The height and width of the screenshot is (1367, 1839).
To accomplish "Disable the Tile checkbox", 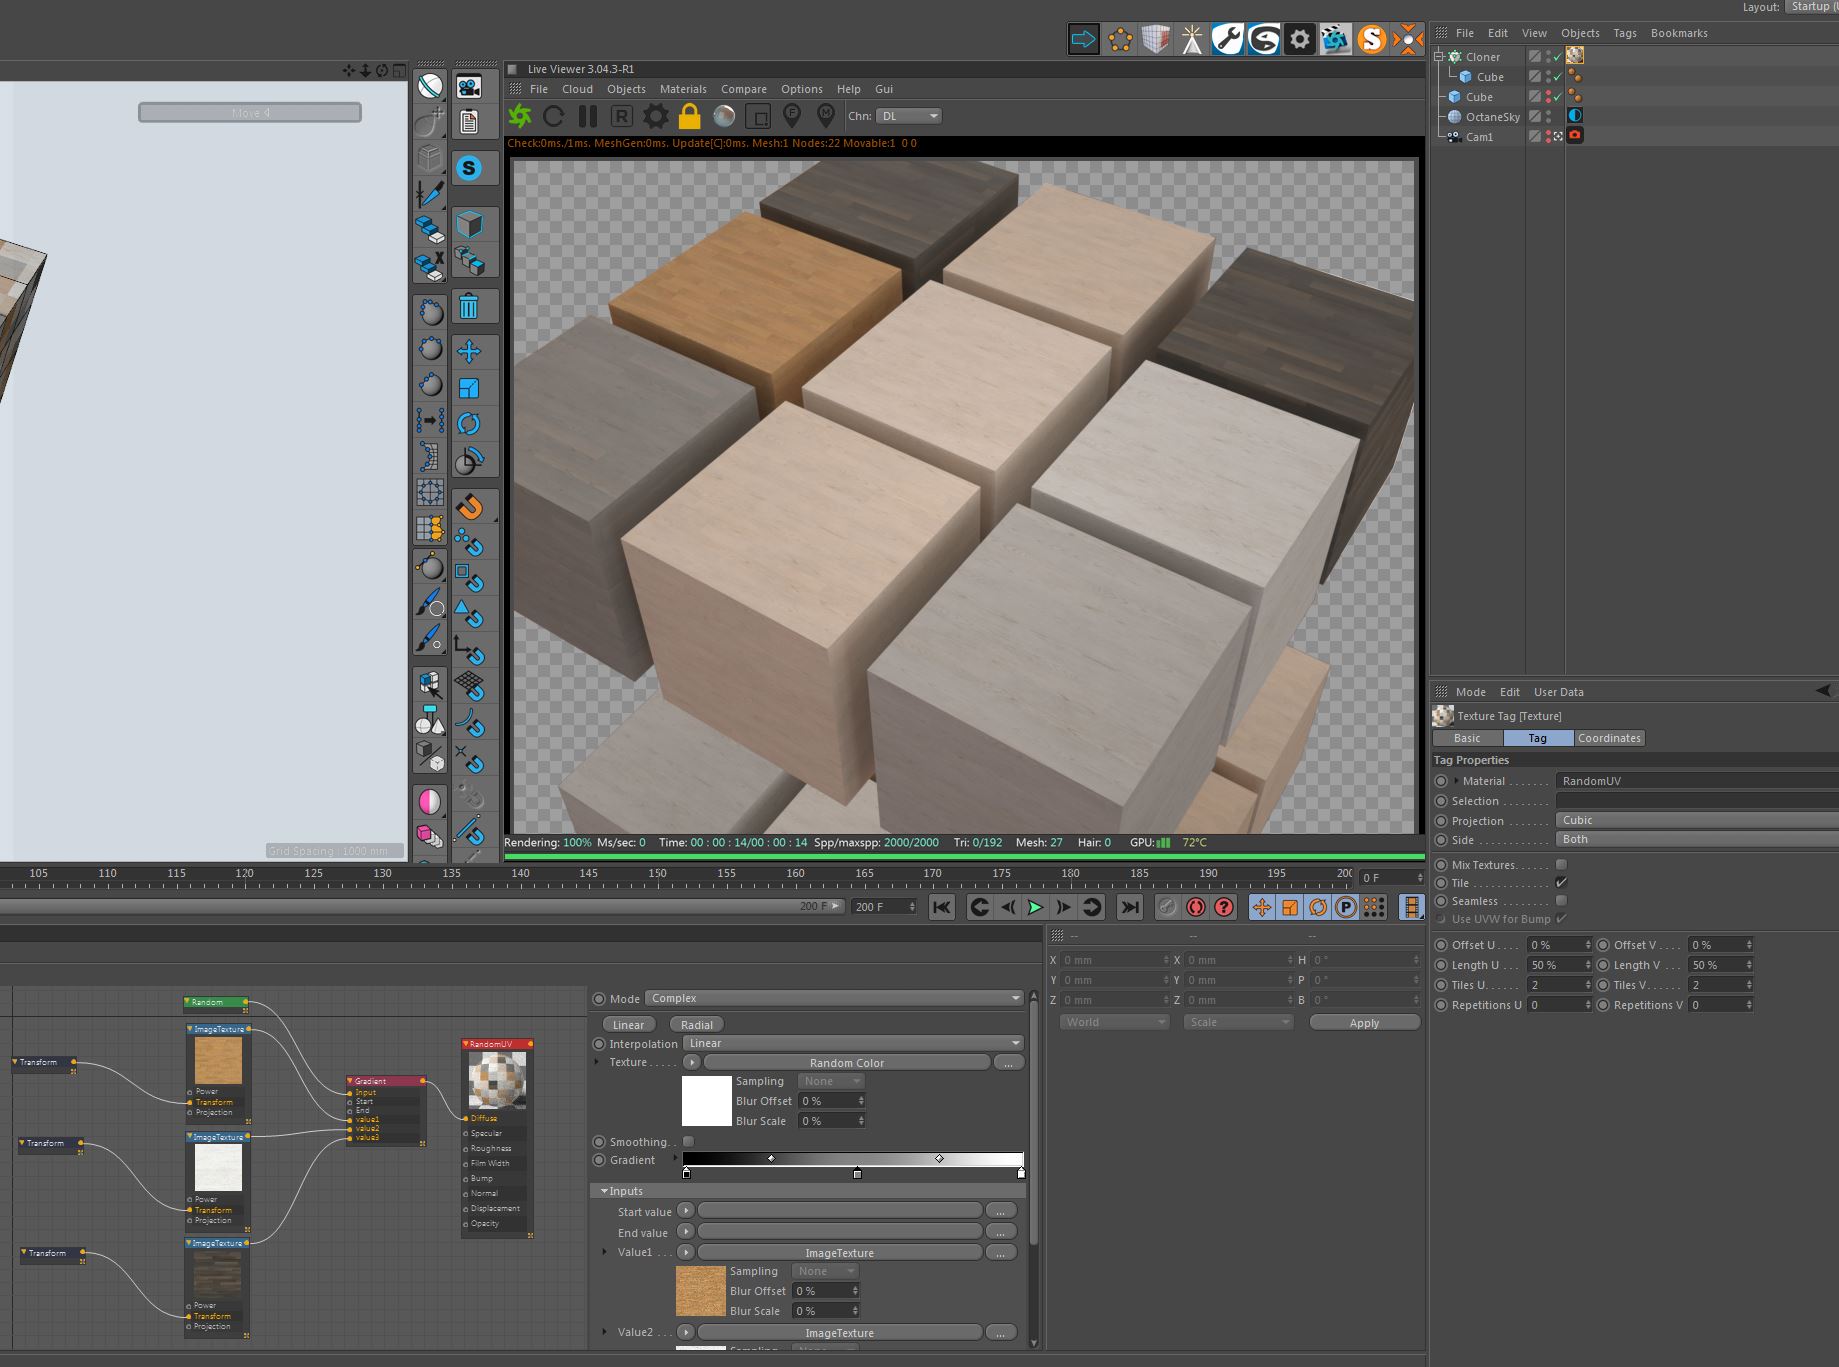I will click(x=1561, y=883).
